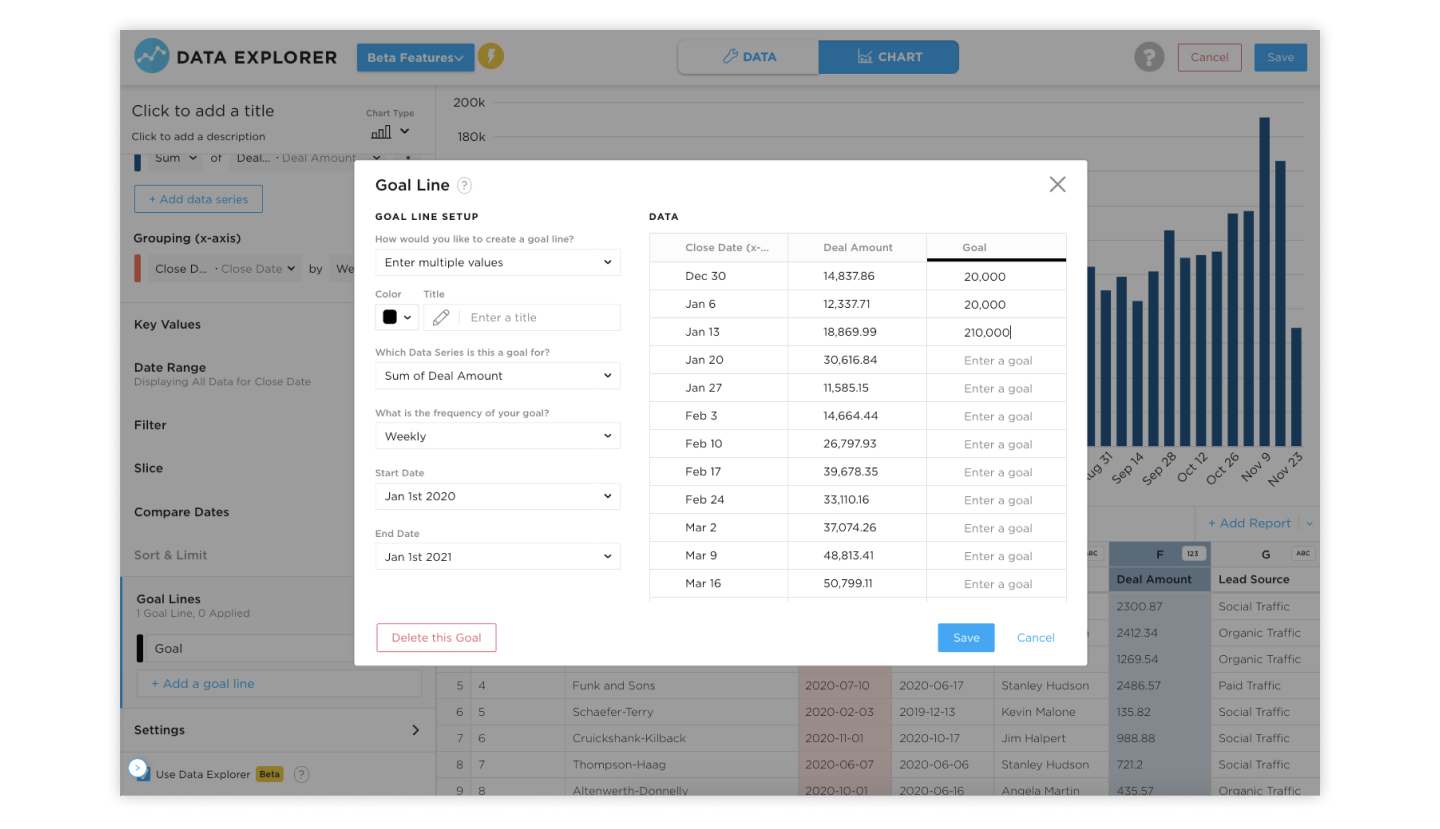Click the pencil icon beside title field
1440x829 pixels.
(441, 317)
